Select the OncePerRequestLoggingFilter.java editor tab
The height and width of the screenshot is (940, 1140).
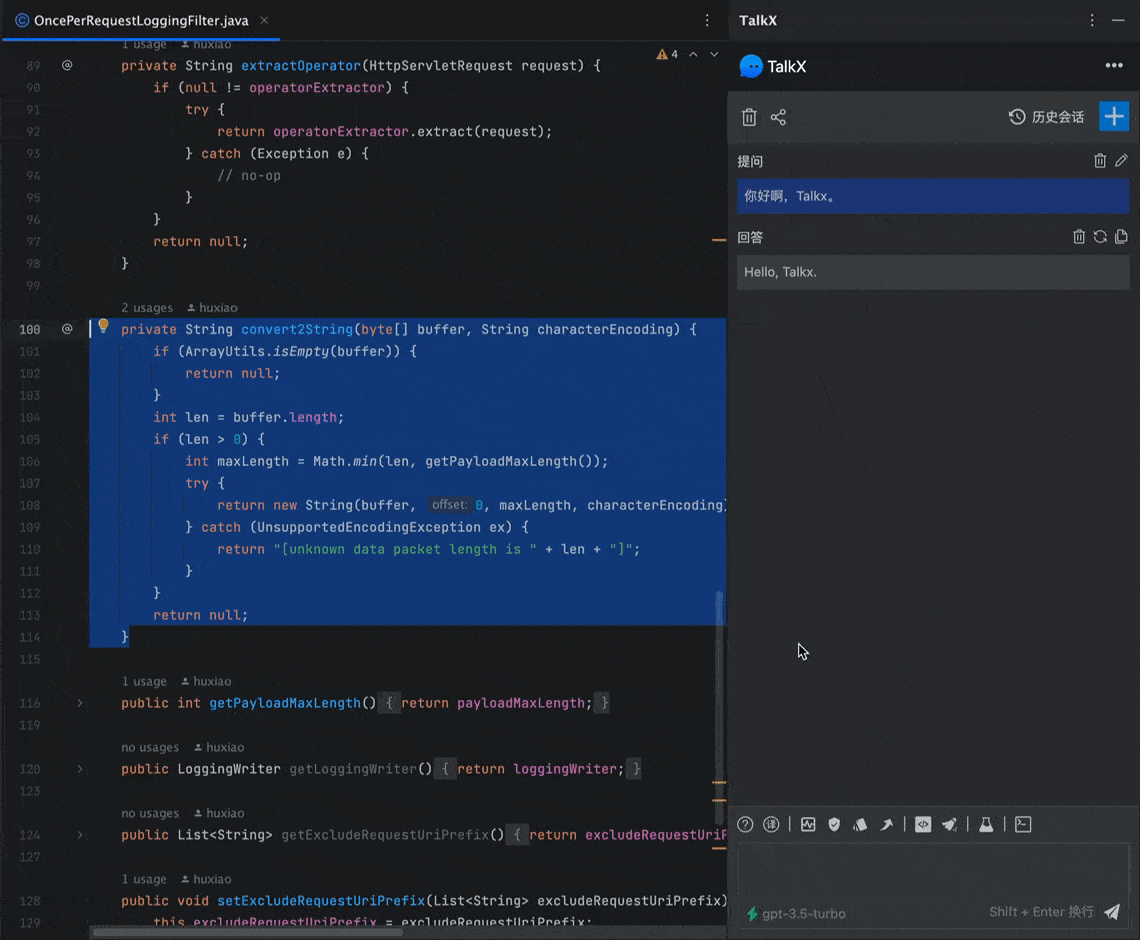141,20
